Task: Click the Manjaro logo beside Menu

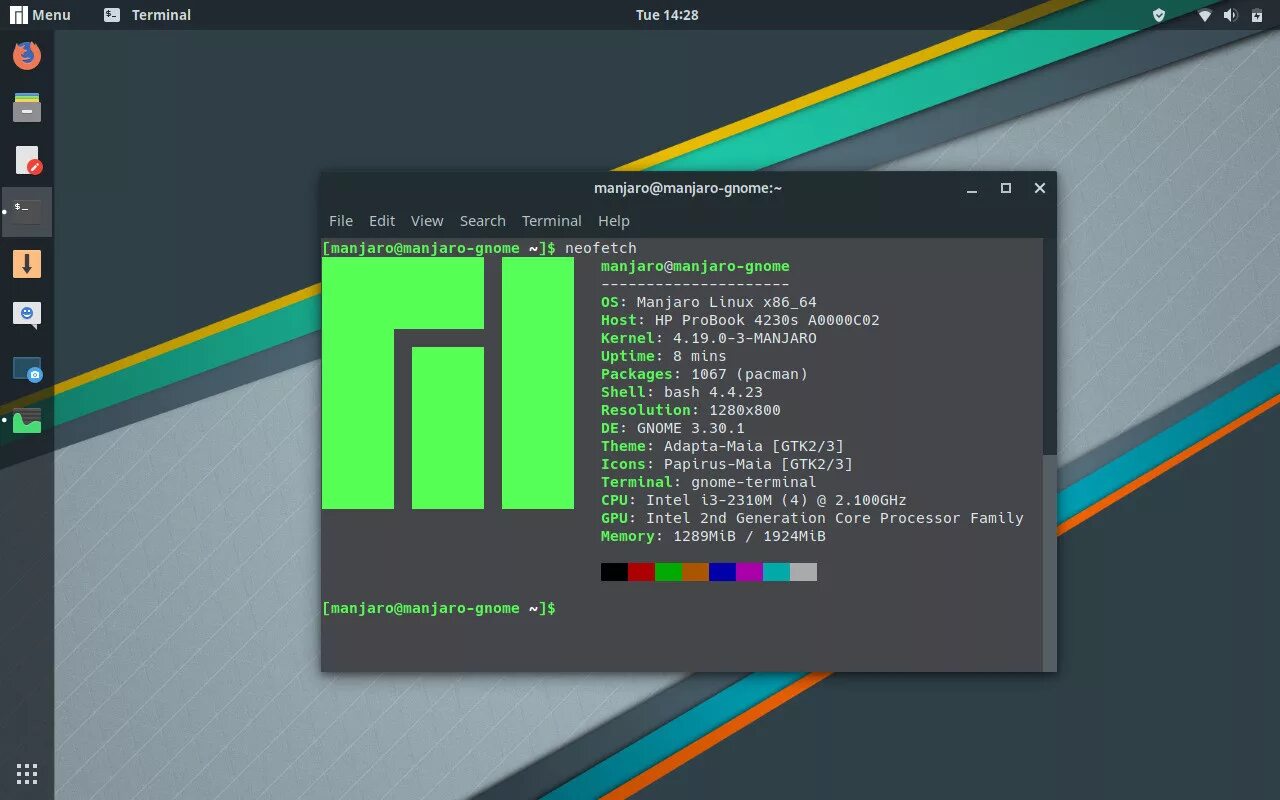Action: tap(19, 15)
